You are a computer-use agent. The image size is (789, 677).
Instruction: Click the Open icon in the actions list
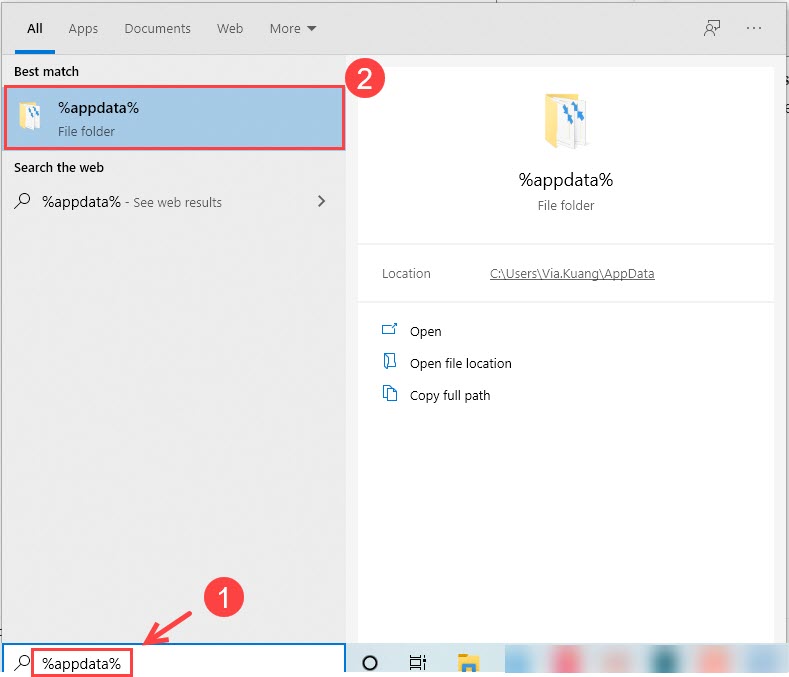[390, 331]
